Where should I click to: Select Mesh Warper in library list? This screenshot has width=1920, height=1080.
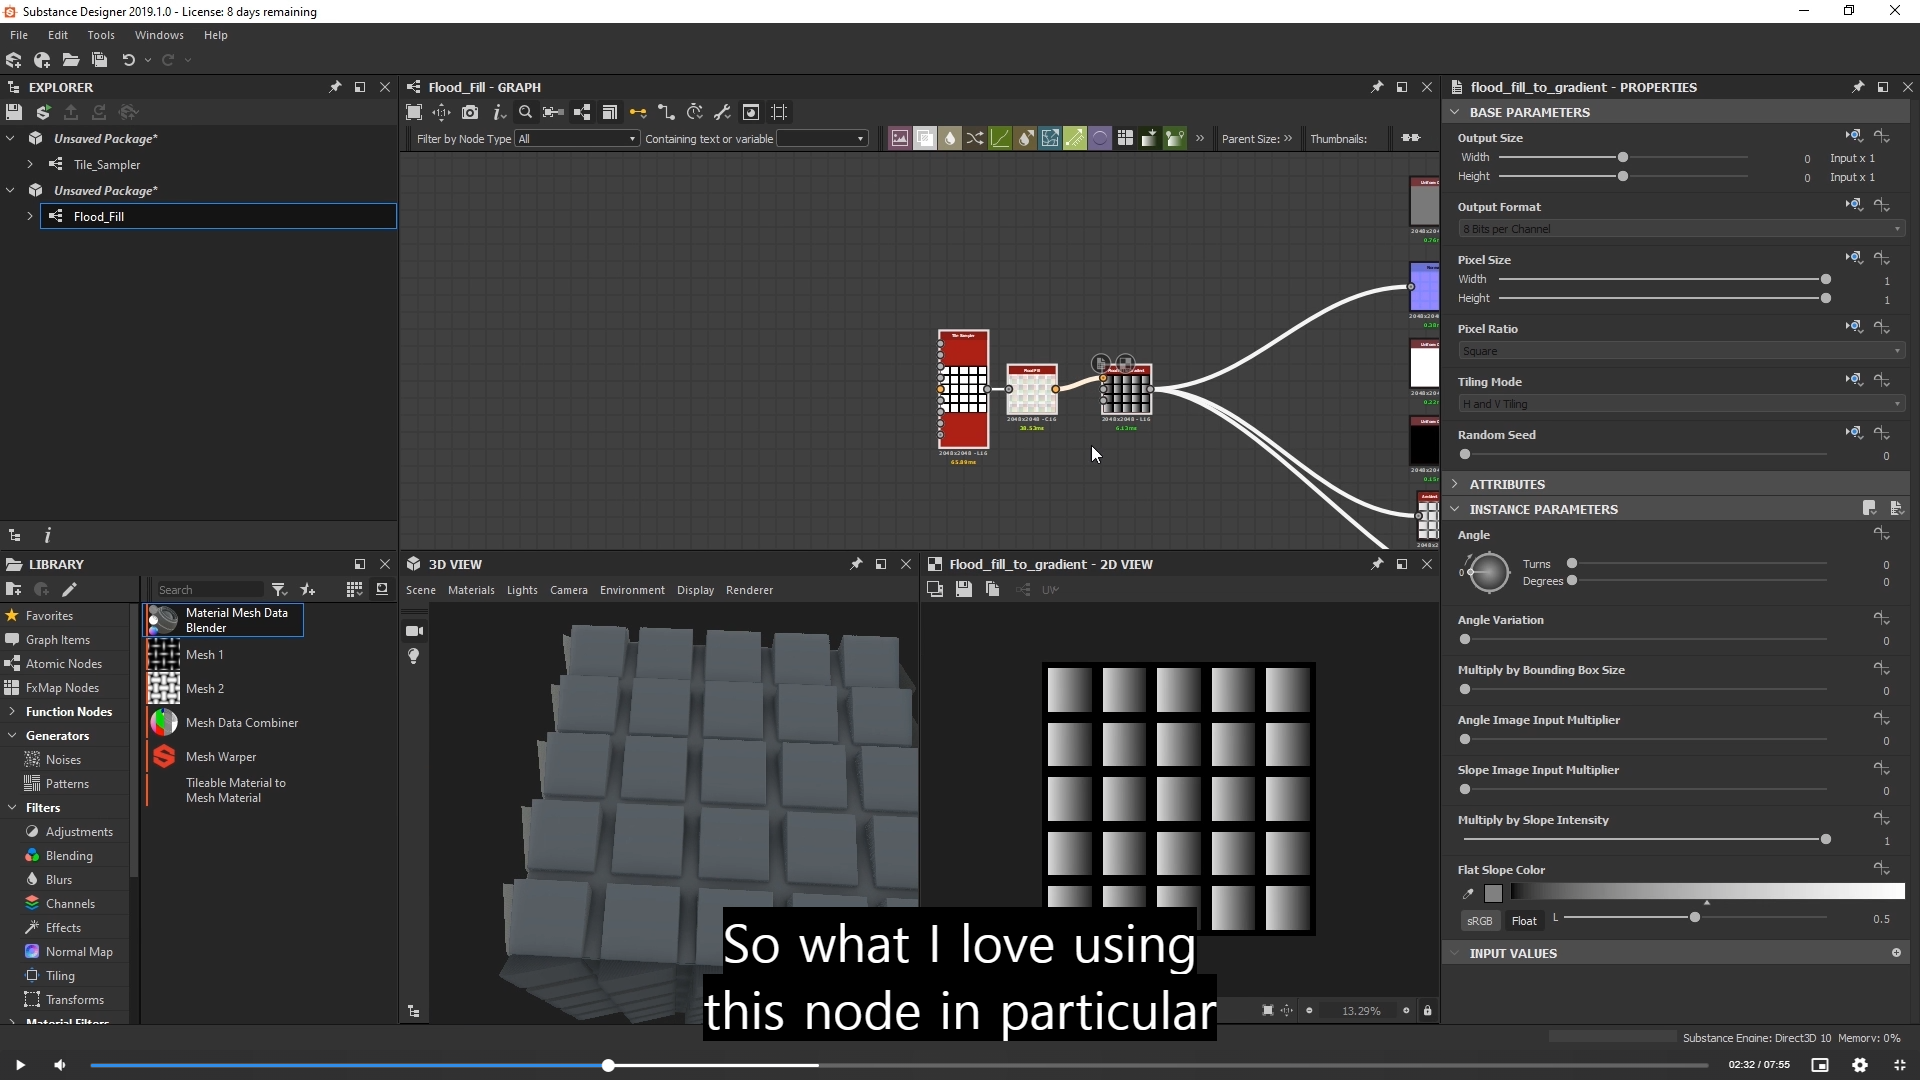coord(221,757)
